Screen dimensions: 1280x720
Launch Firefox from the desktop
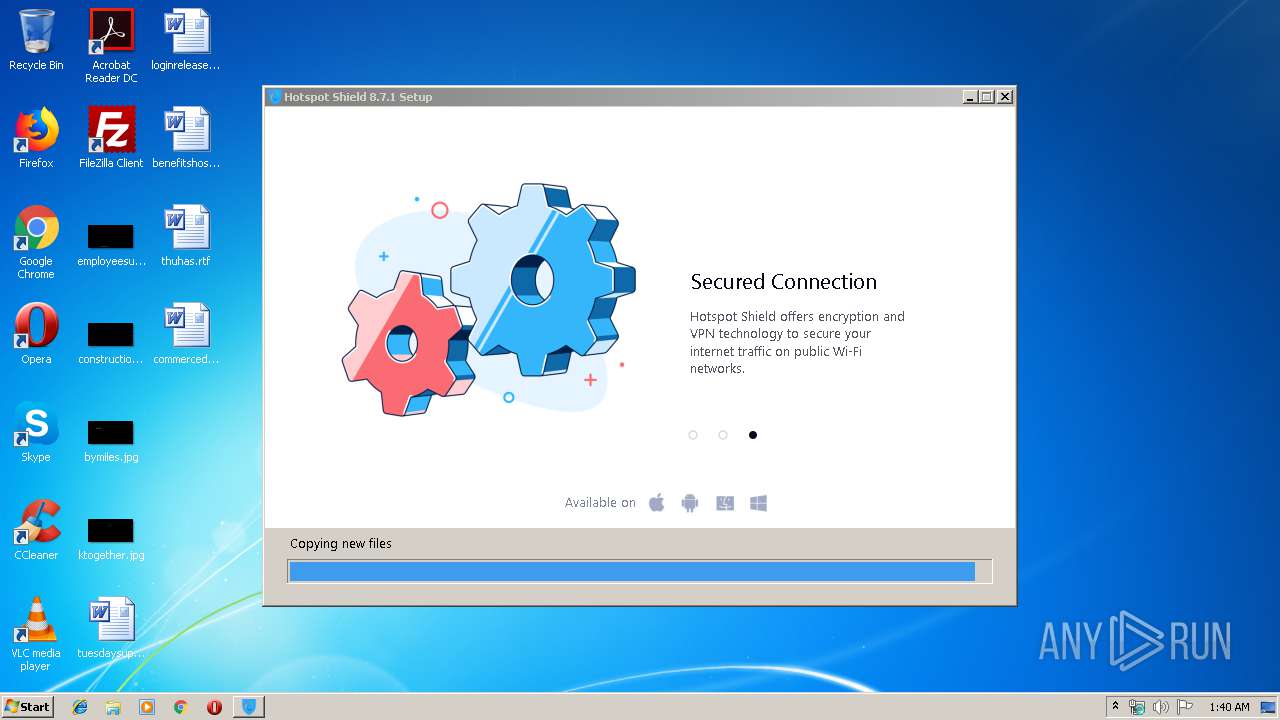[x=36, y=138]
